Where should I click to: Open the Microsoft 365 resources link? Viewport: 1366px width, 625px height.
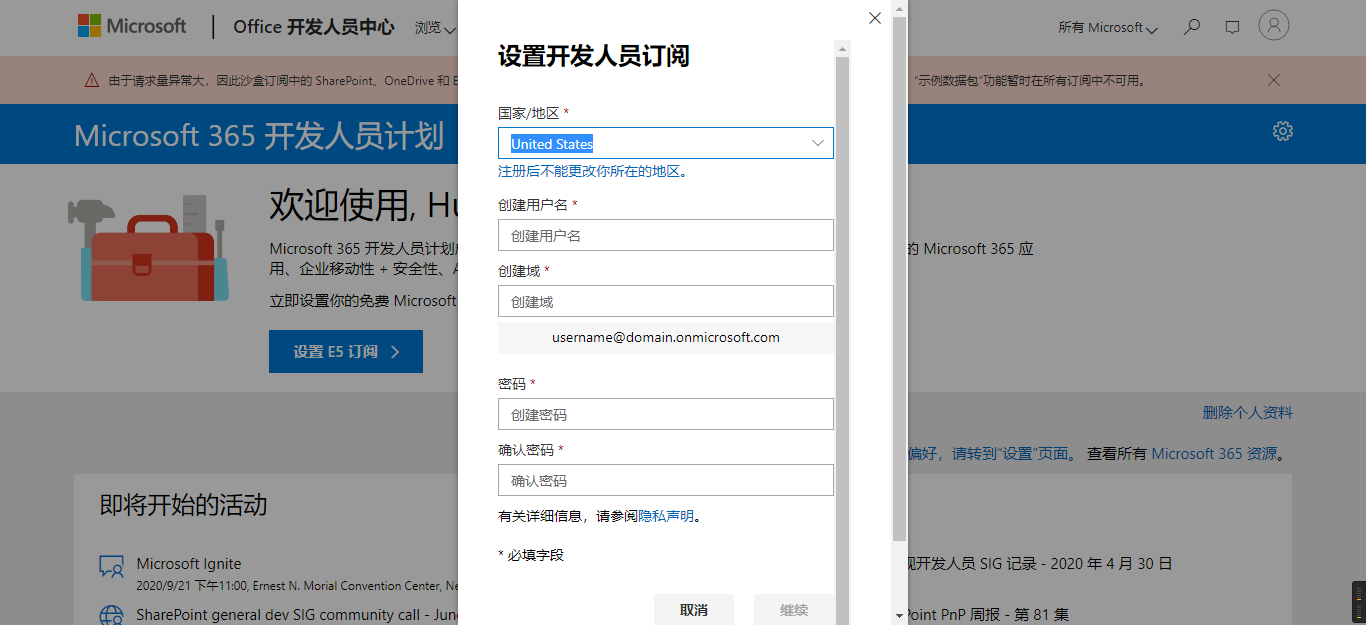coord(1214,453)
